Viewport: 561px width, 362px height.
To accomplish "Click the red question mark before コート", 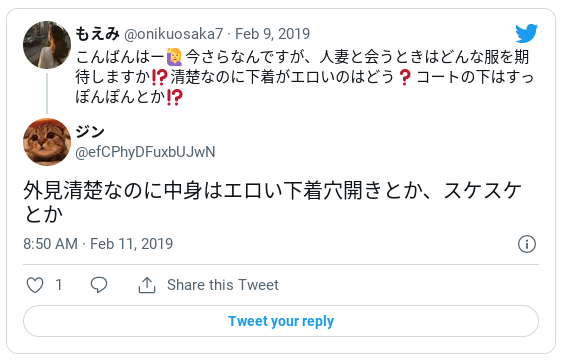I will pyautogui.click(x=405, y=77).
